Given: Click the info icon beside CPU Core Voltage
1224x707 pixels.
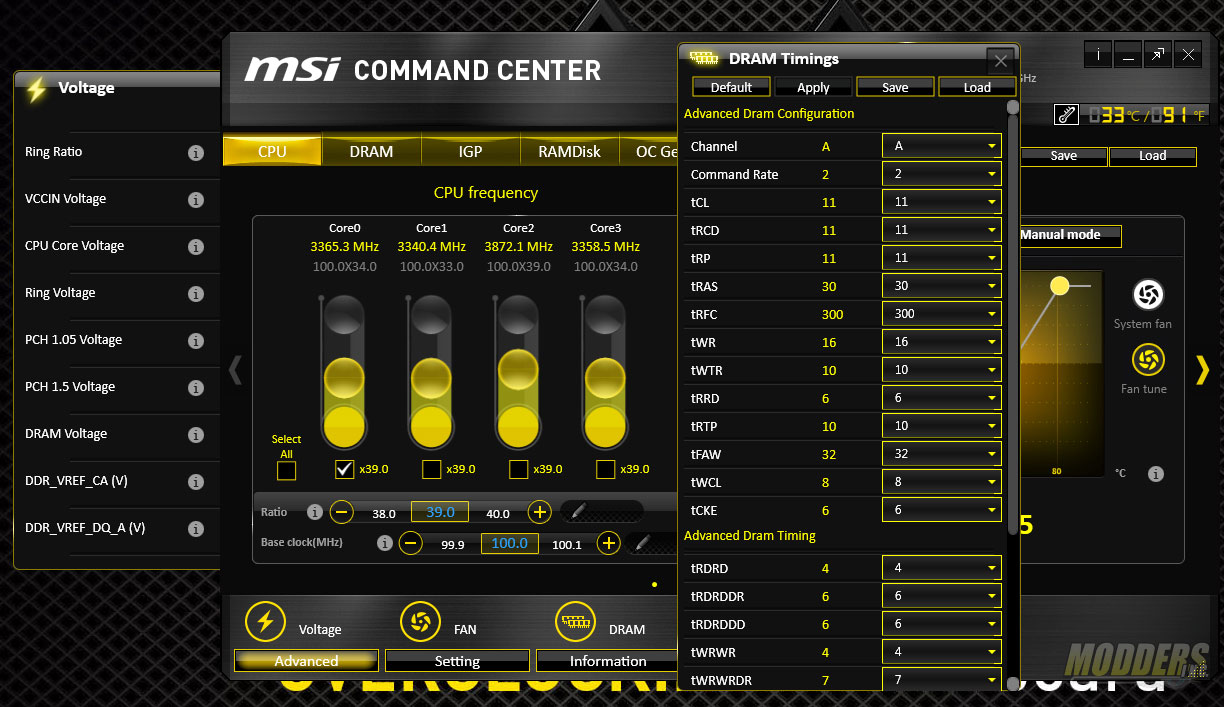Looking at the screenshot, I should [196, 247].
